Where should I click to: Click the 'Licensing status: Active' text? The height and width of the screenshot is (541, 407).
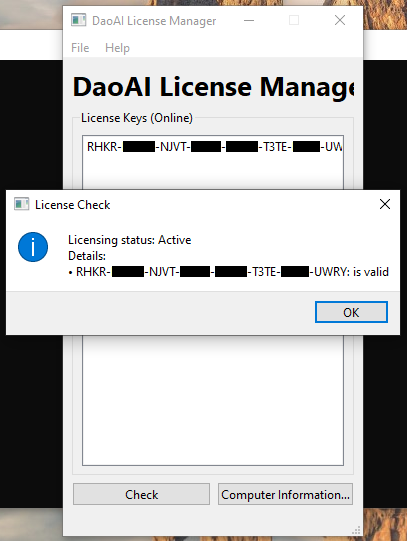(129, 240)
